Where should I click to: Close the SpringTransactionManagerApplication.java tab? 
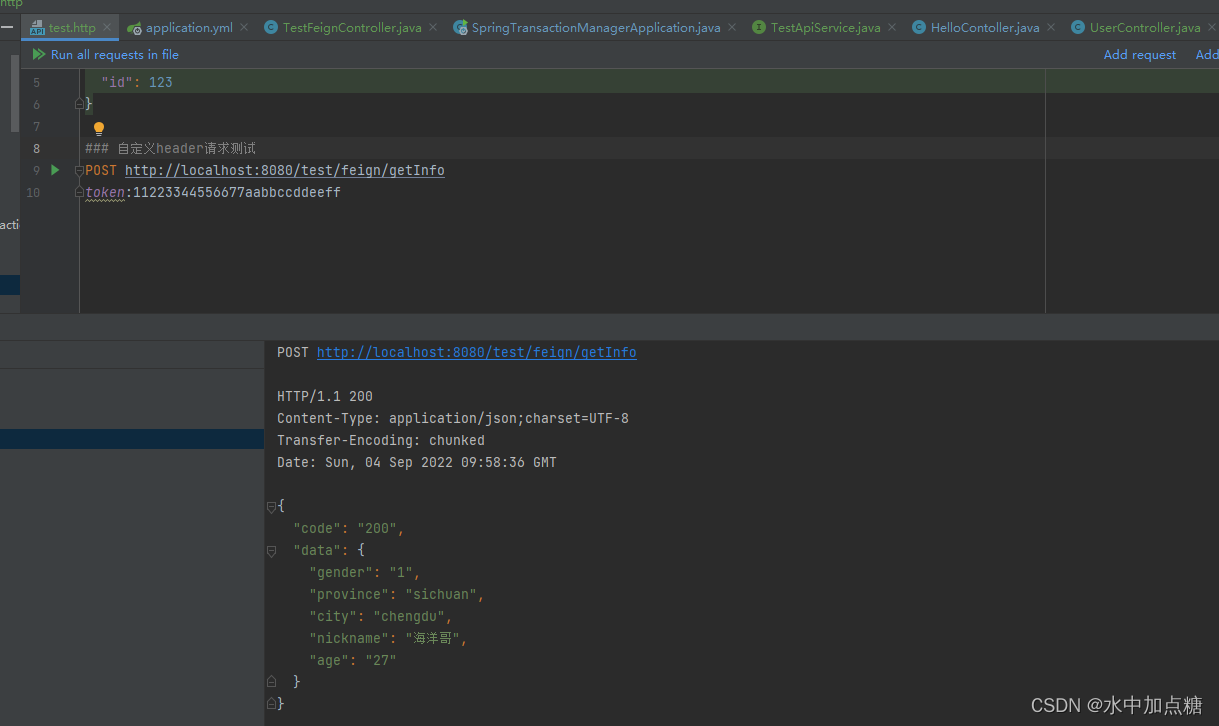pyautogui.click(x=732, y=27)
